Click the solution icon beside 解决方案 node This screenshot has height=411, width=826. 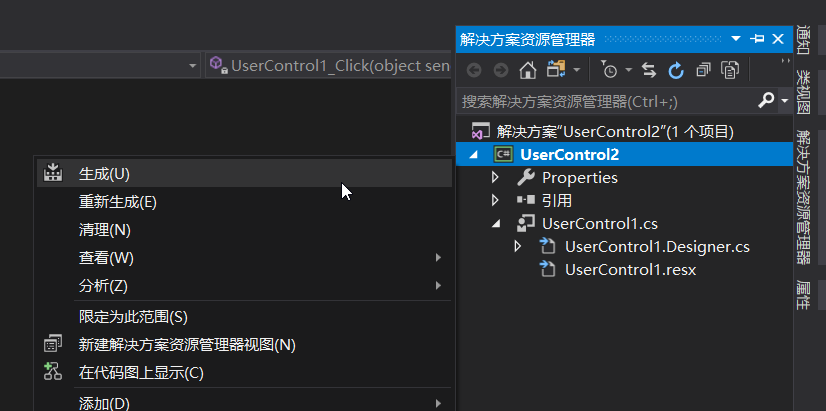point(480,131)
